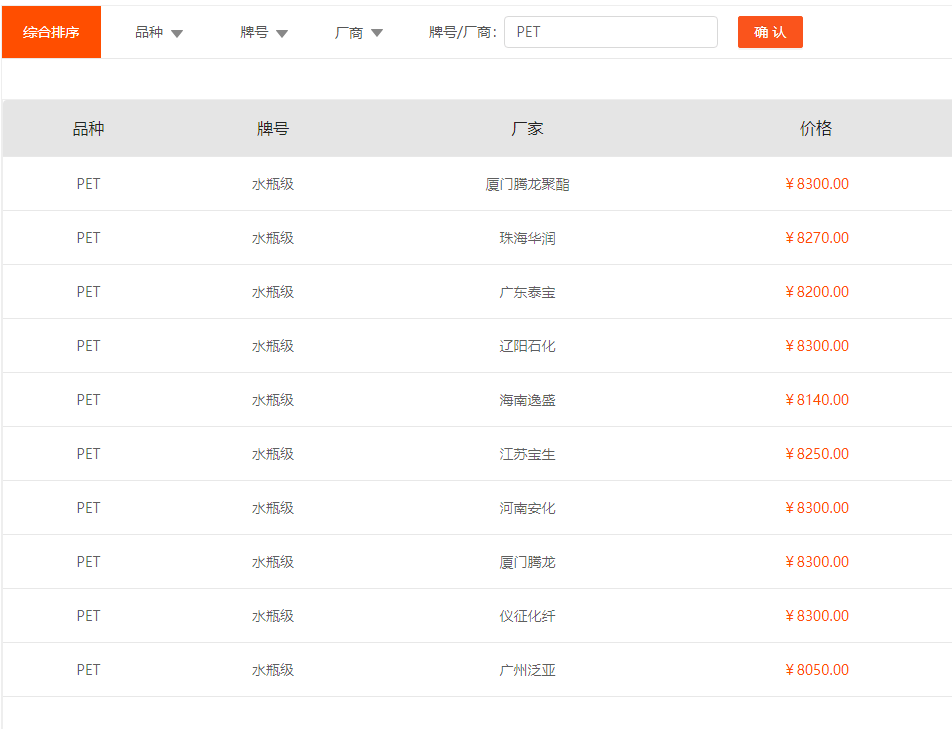This screenshot has height=729, width=952.
Task: Select manufacturer 海南逸盛
Action: [x=527, y=400]
